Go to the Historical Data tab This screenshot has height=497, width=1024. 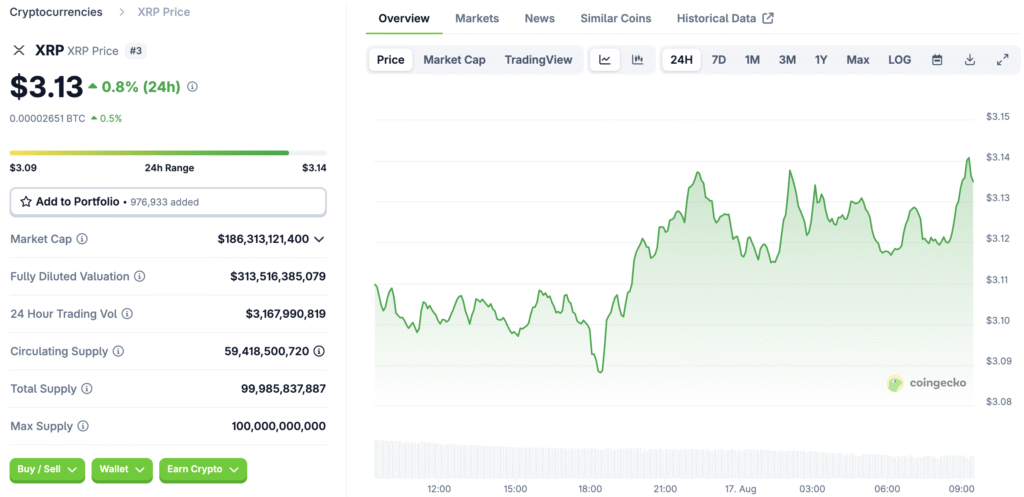tap(724, 18)
